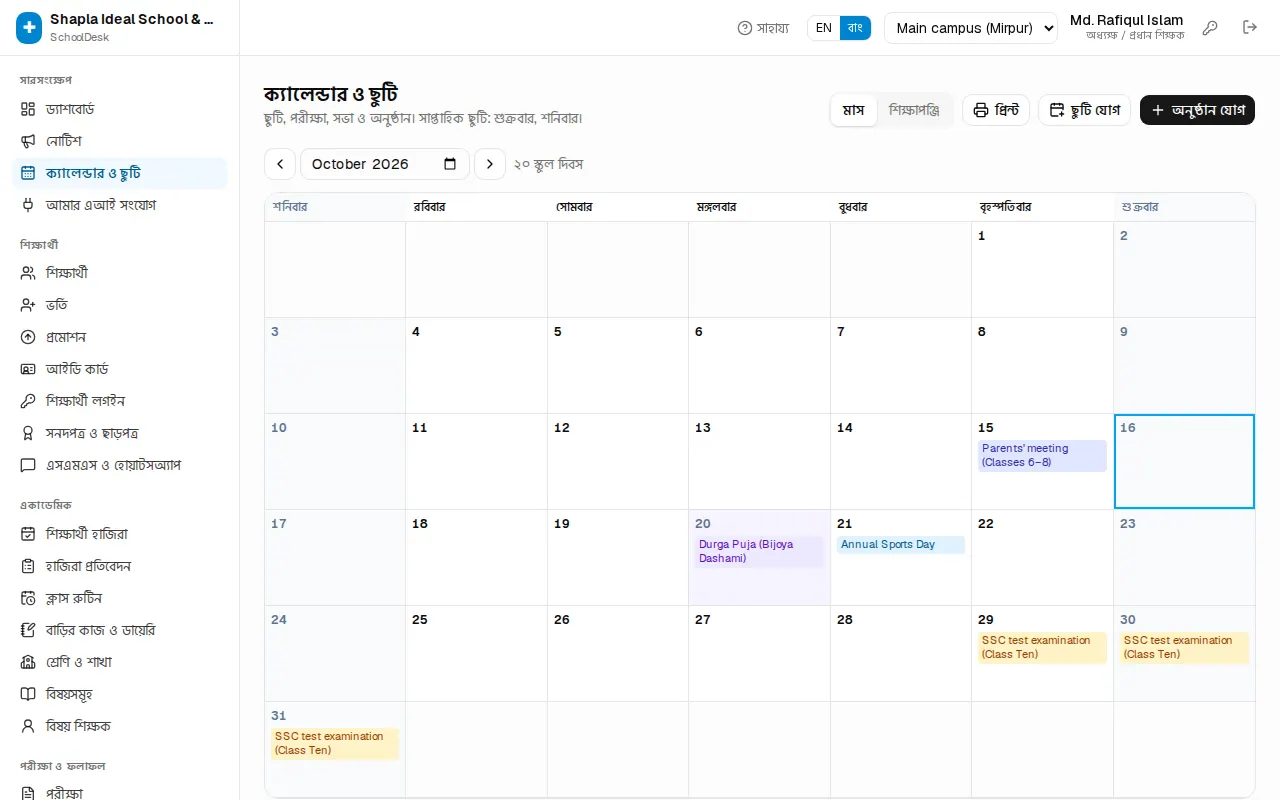Click the ভর্তি icon in sidebar

coord(28,305)
